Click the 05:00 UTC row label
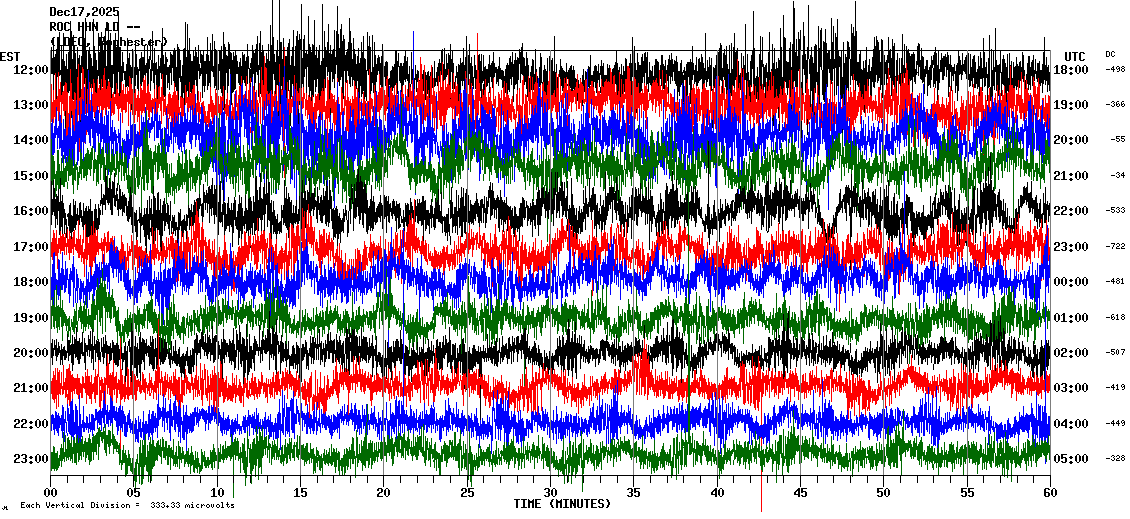Image resolution: width=1130 pixels, height=519 pixels. [1071, 459]
